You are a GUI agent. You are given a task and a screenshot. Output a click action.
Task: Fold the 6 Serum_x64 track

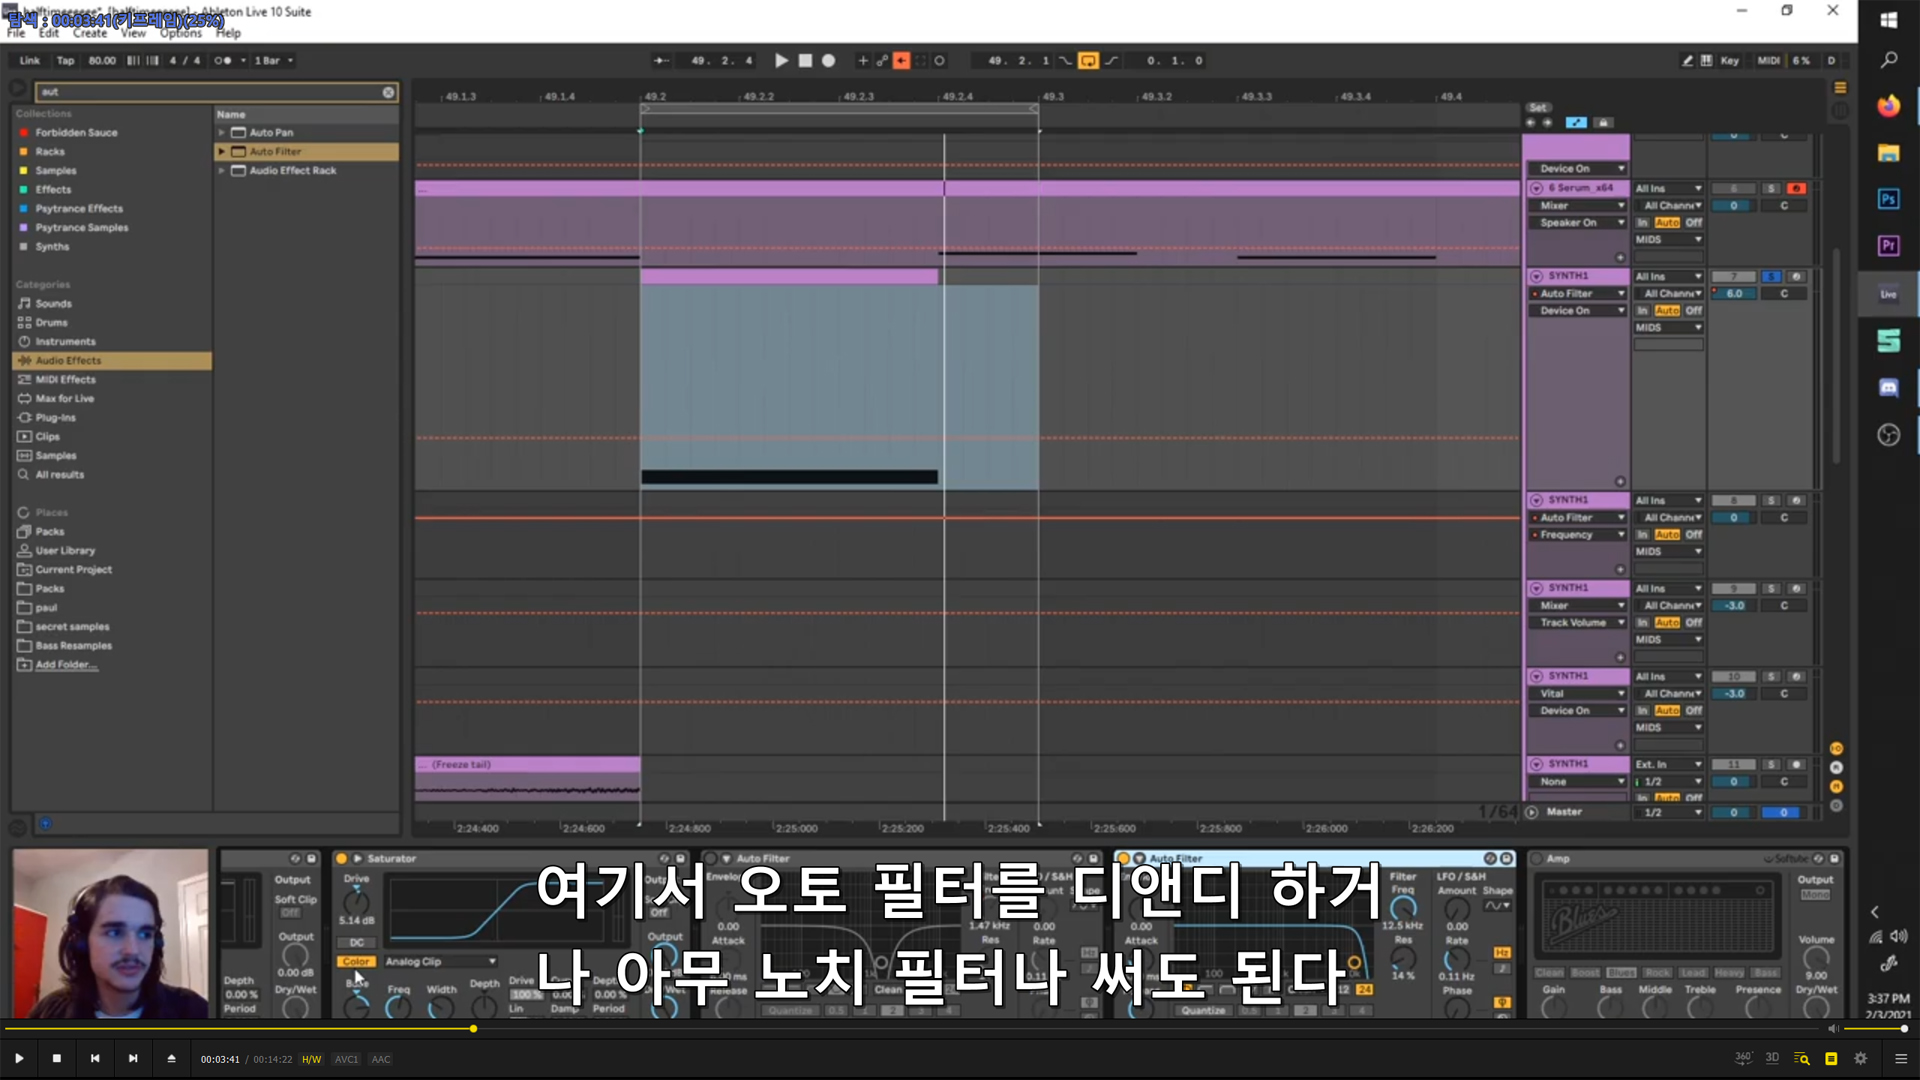click(1536, 188)
